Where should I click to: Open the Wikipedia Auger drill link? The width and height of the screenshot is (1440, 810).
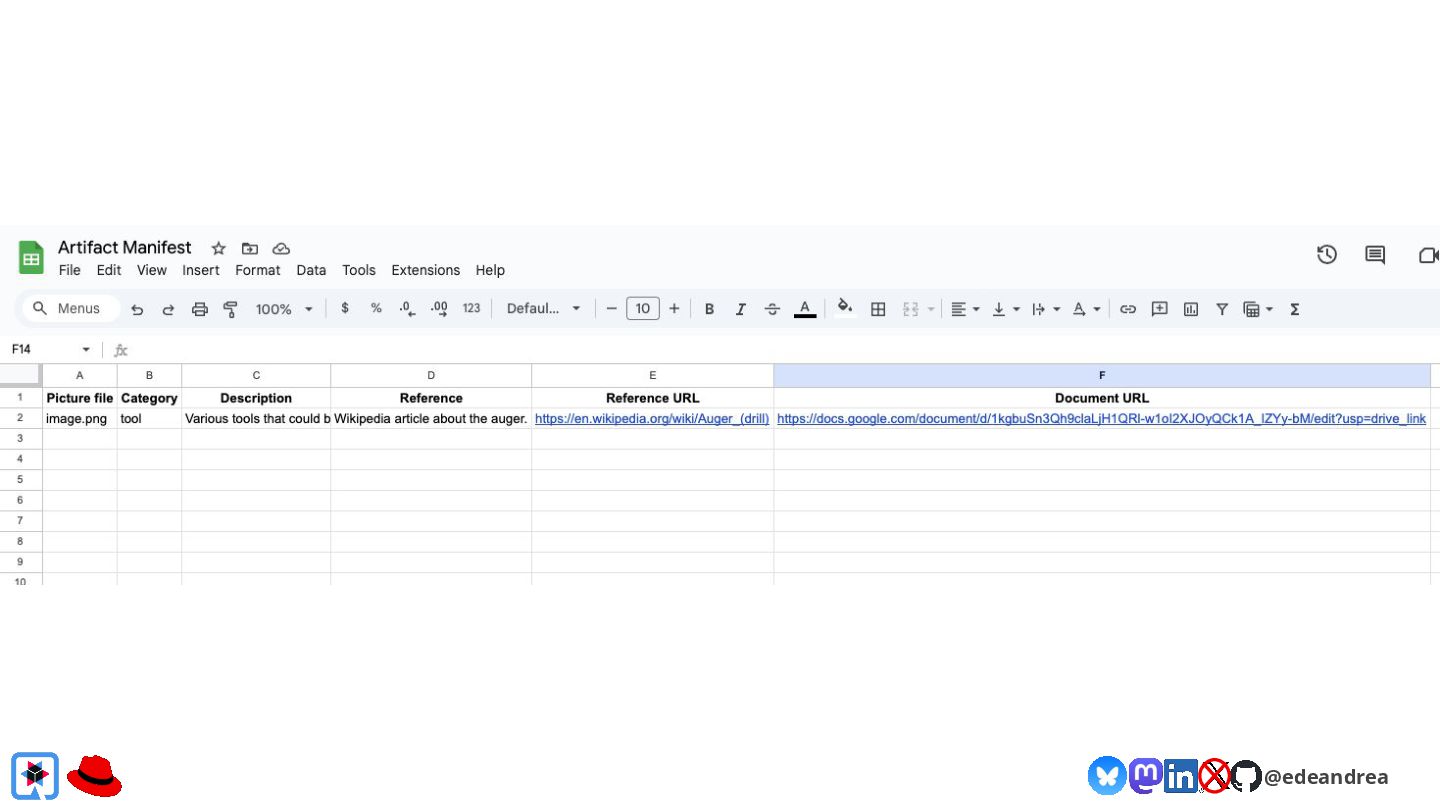652,419
